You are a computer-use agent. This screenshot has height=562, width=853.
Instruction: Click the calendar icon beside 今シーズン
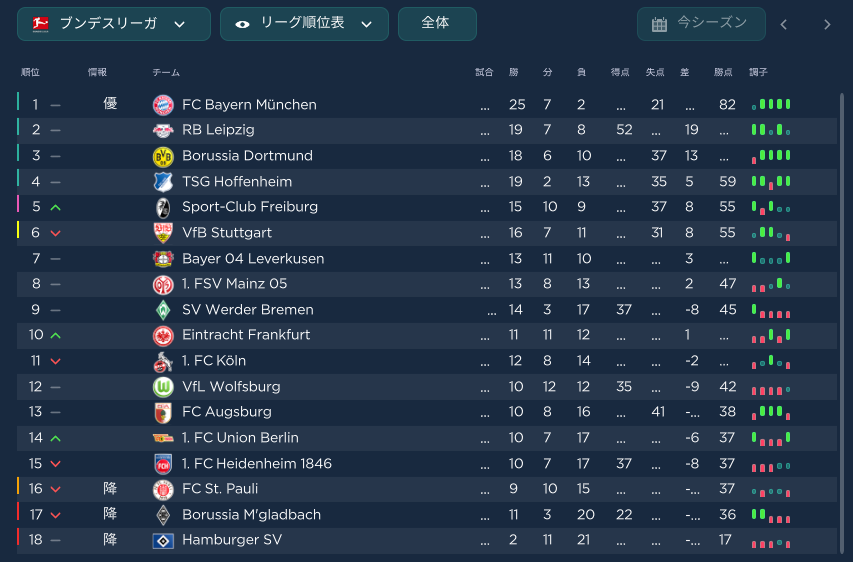tap(659, 24)
